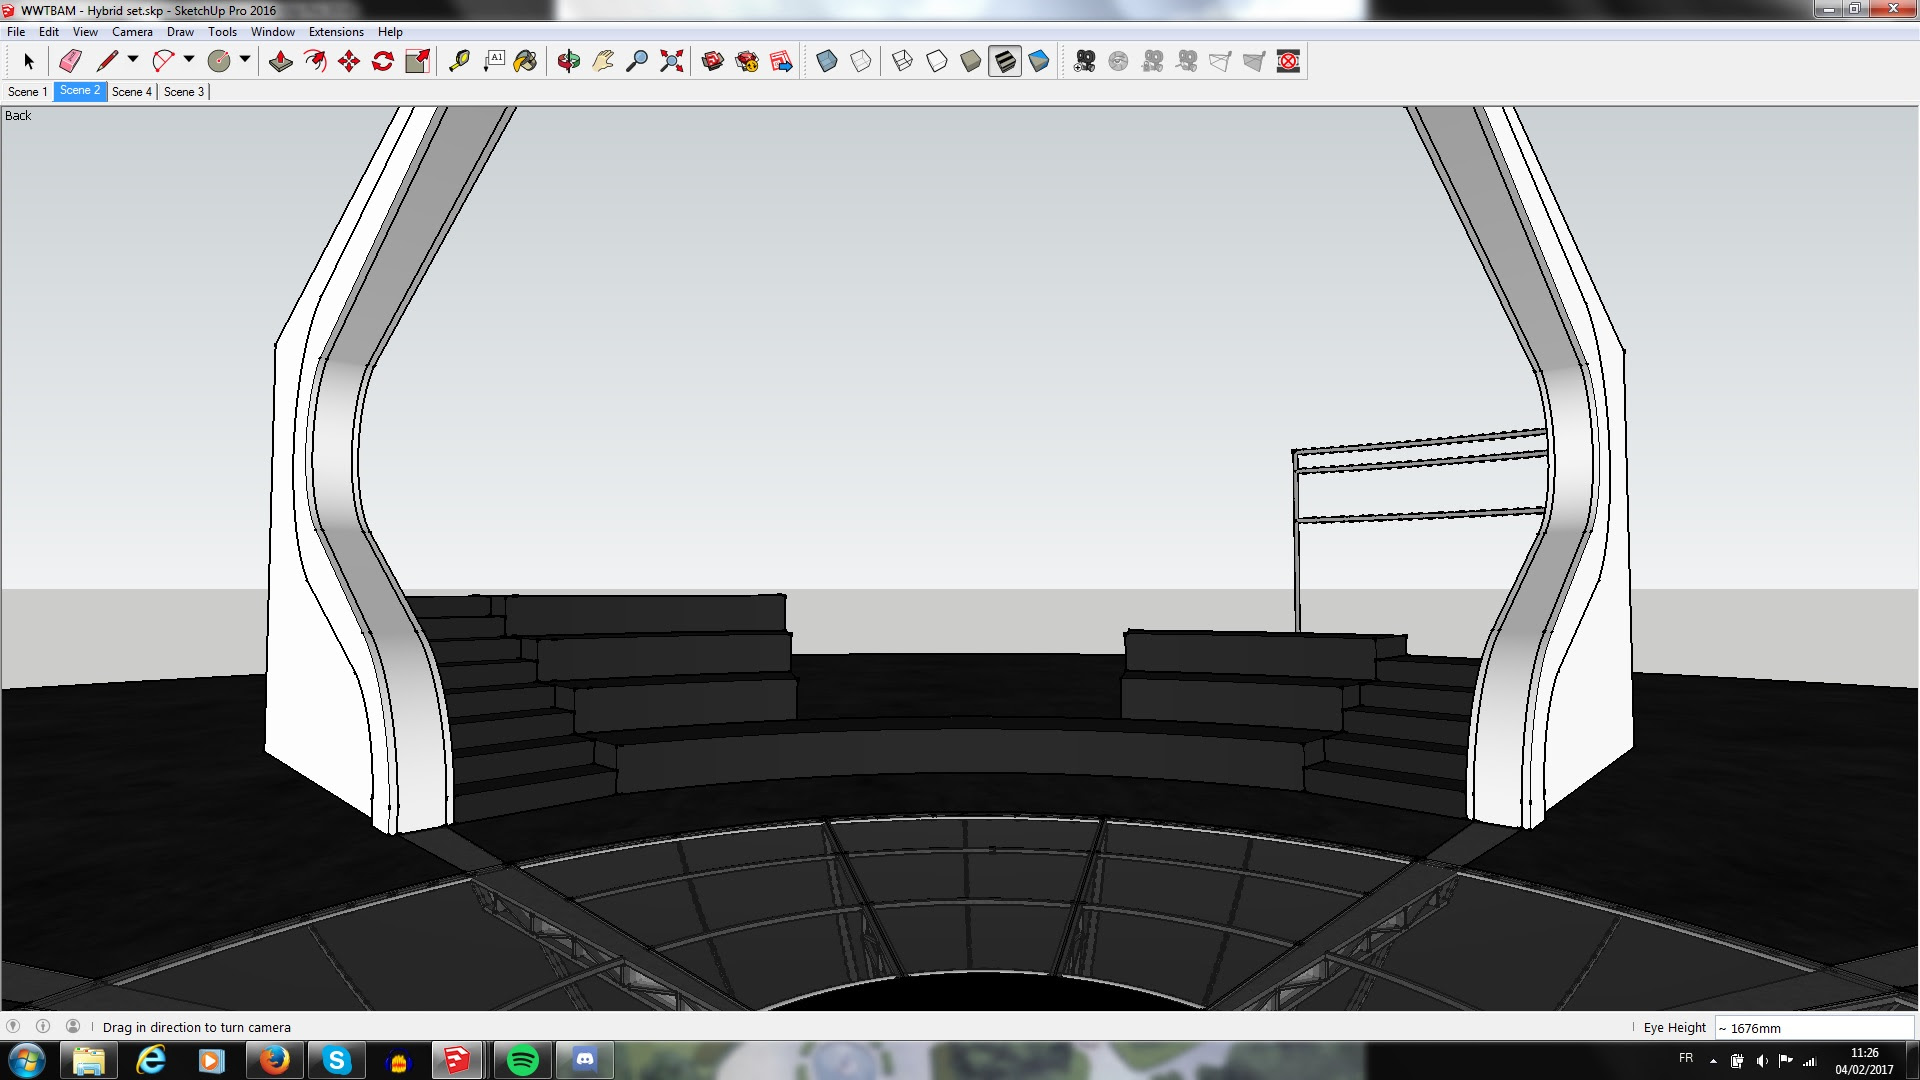Toggle X-ray face style

coord(826,61)
